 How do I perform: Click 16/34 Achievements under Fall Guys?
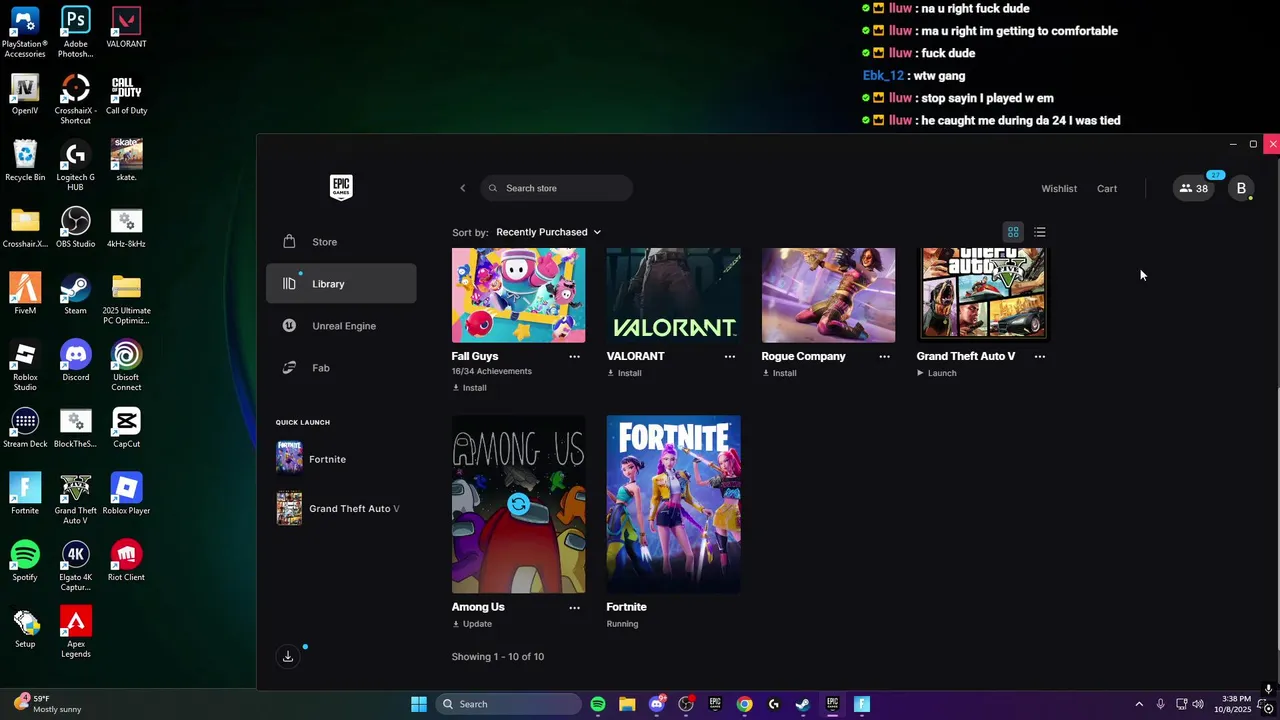(x=492, y=371)
